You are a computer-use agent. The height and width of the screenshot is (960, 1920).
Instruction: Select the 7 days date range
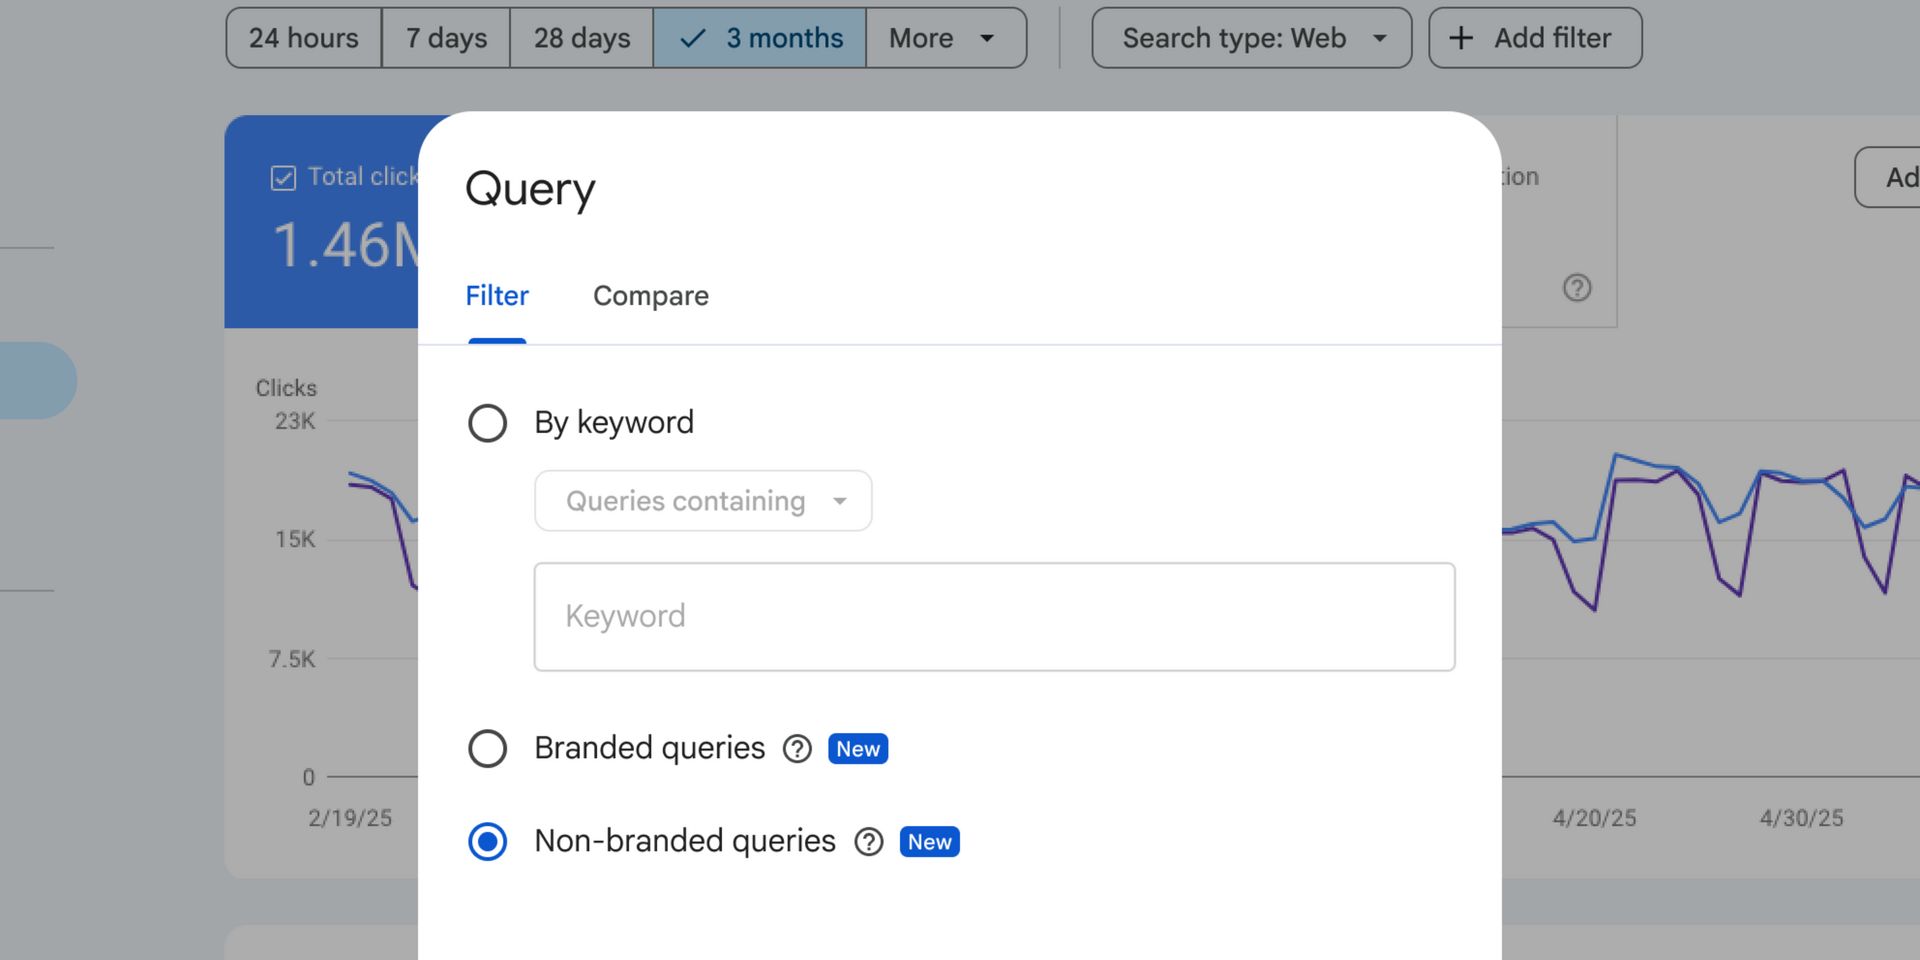coord(446,38)
